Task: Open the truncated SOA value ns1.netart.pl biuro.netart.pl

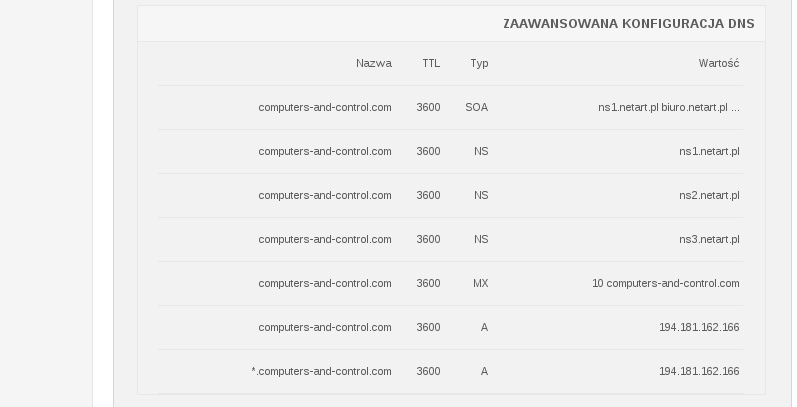Action: coord(668,107)
